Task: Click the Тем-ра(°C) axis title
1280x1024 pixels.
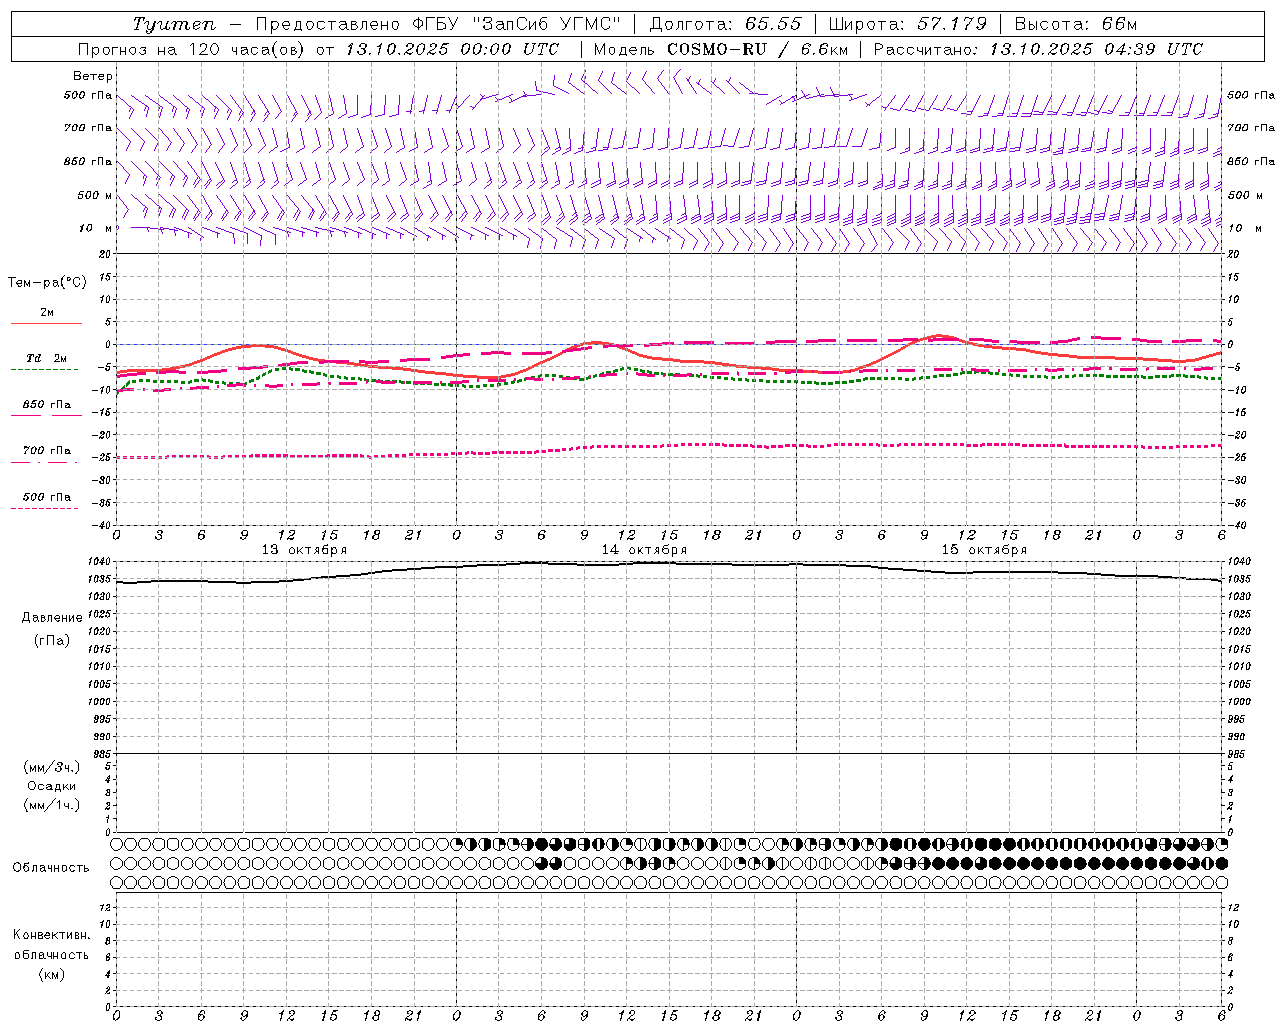Action: [x=47, y=283]
